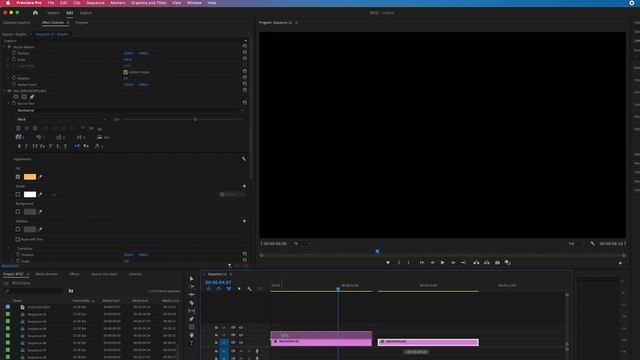Add another shadow with plus icon
Viewport: 640px width, 360px height.
(244, 221)
